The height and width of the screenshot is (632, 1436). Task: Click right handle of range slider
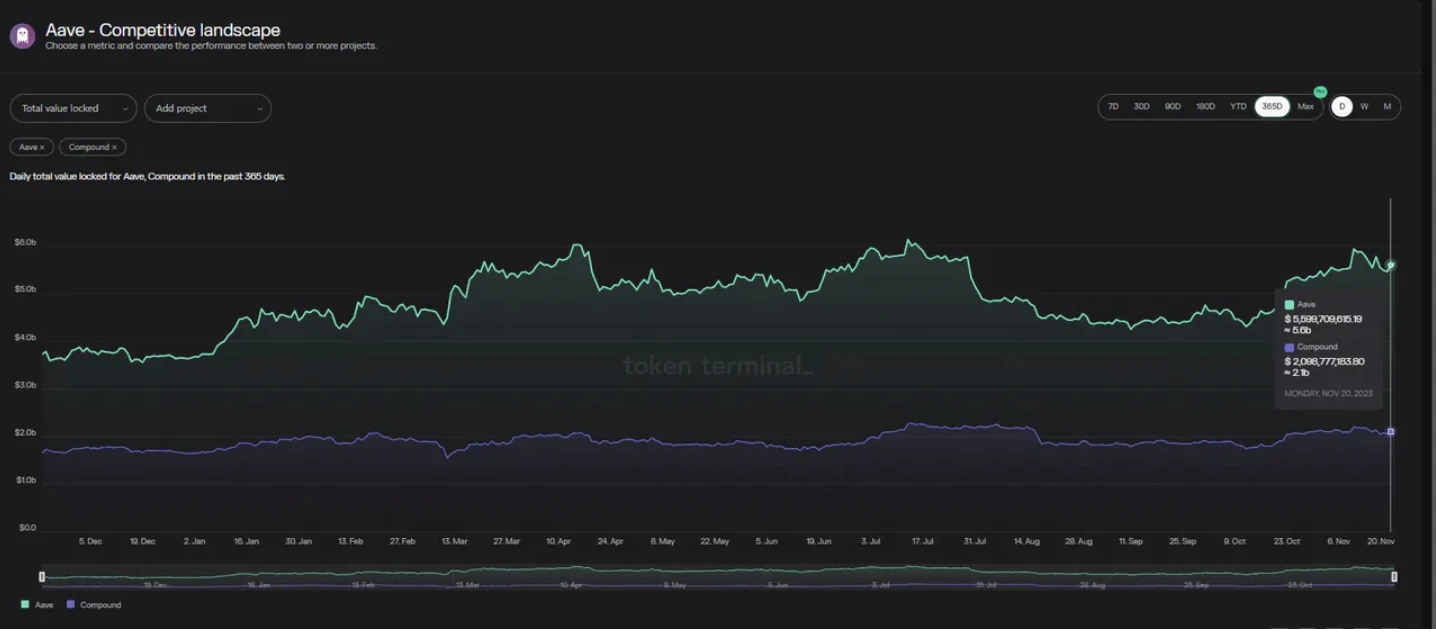tap(1394, 577)
